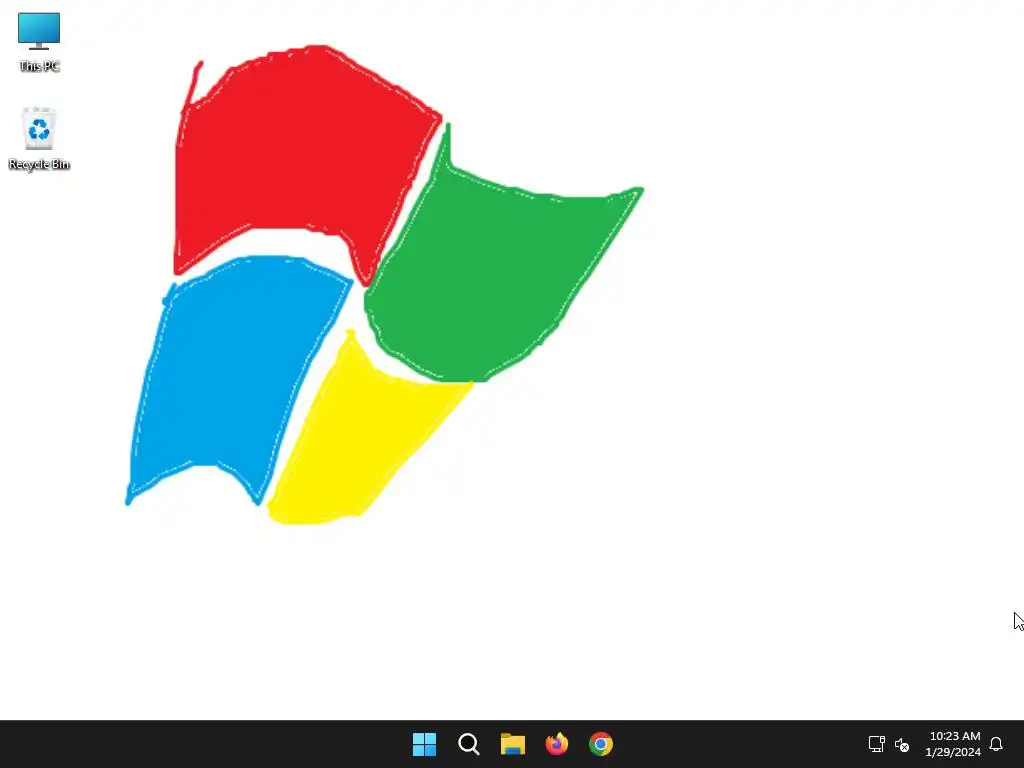Launch File Explorer from the taskbar
Viewport: 1024px width, 768px height.
[513, 744]
